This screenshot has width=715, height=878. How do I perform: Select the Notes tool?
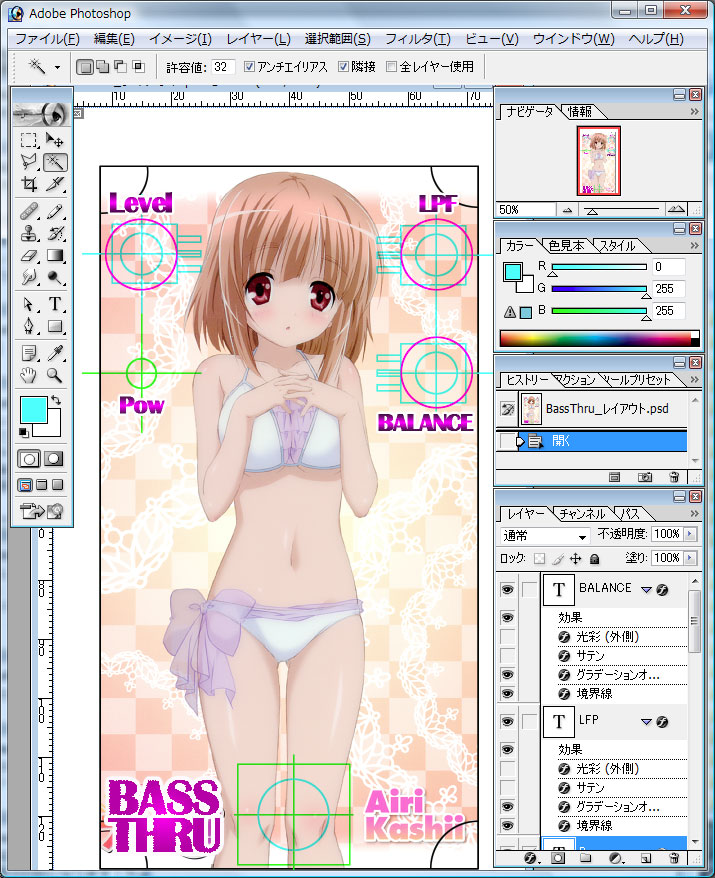(x=29, y=353)
